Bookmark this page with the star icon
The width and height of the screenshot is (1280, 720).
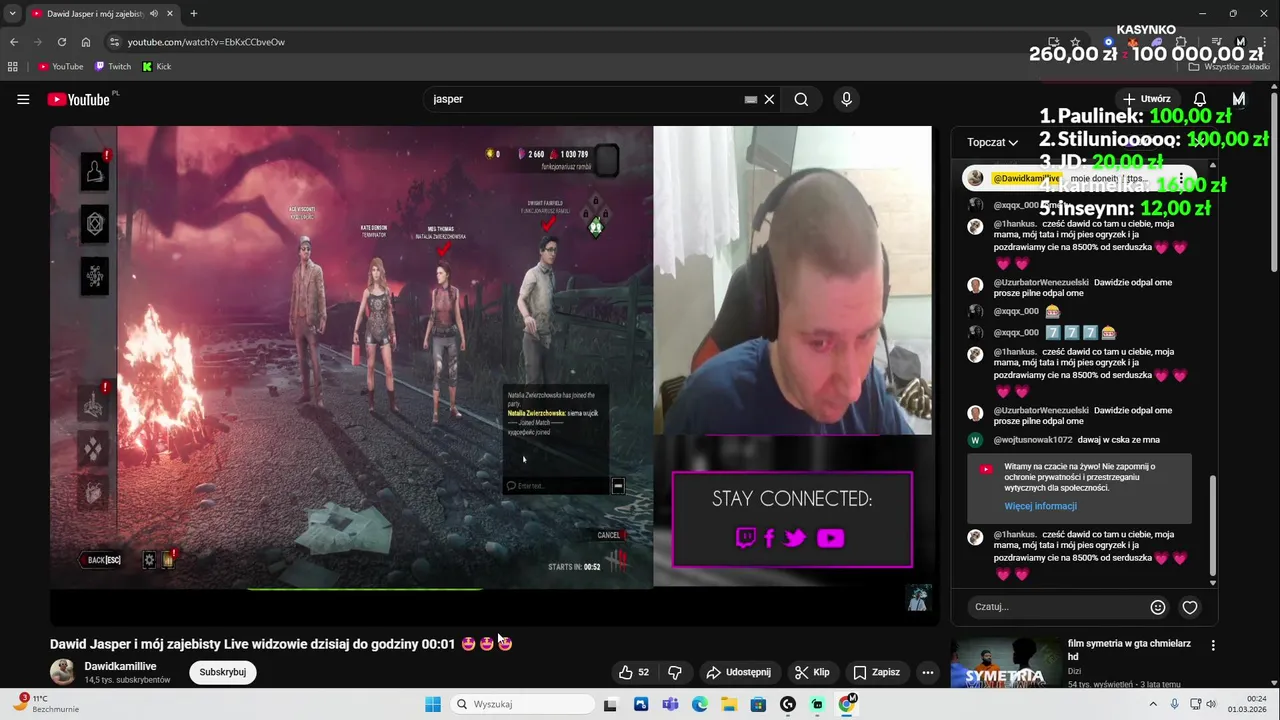point(1076,42)
